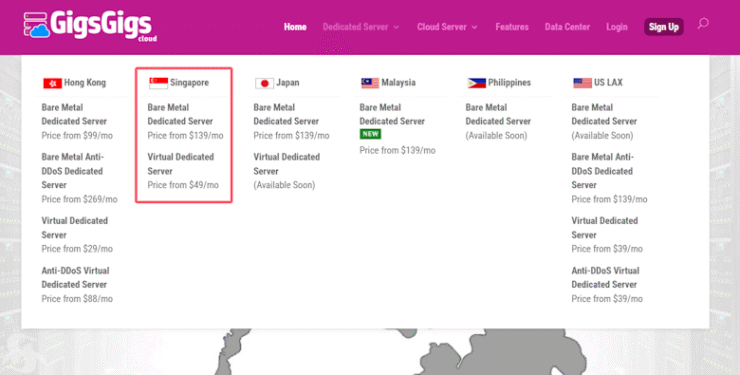Open the Data Center page
This screenshot has width=740, height=375.
[x=567, y=27]
